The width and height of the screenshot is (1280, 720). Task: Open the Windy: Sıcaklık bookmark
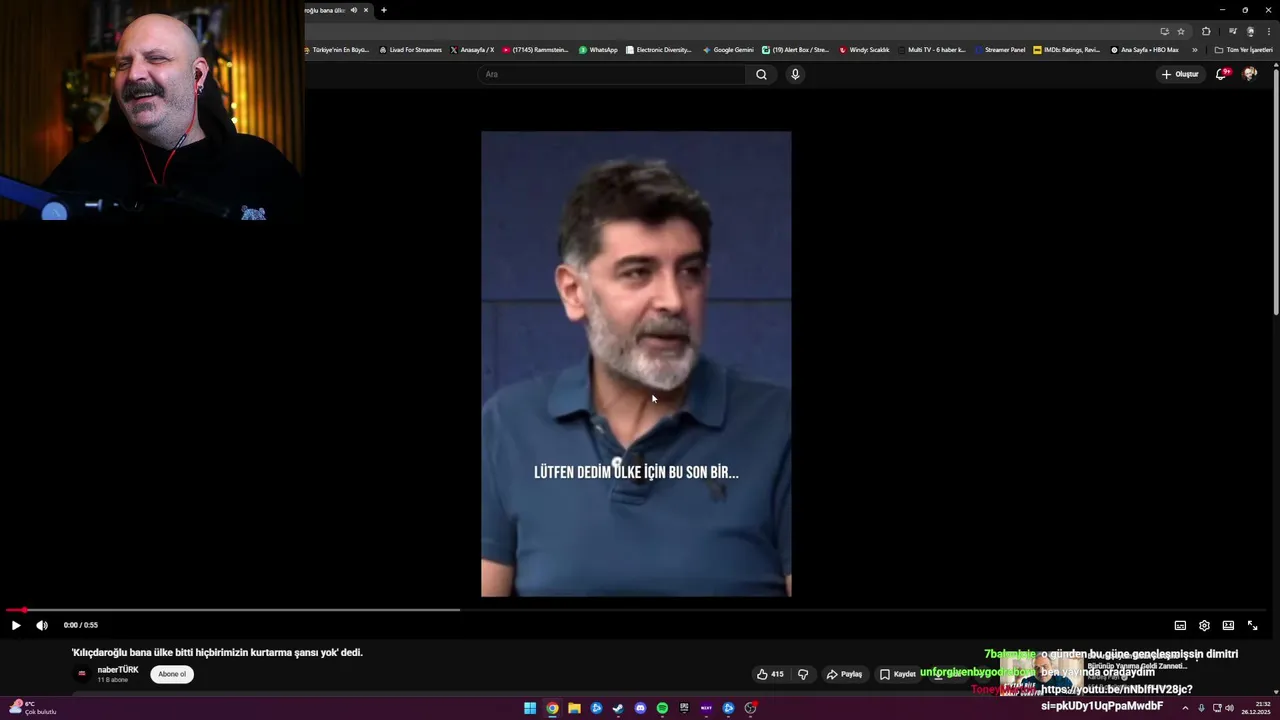tap(865, 50)
